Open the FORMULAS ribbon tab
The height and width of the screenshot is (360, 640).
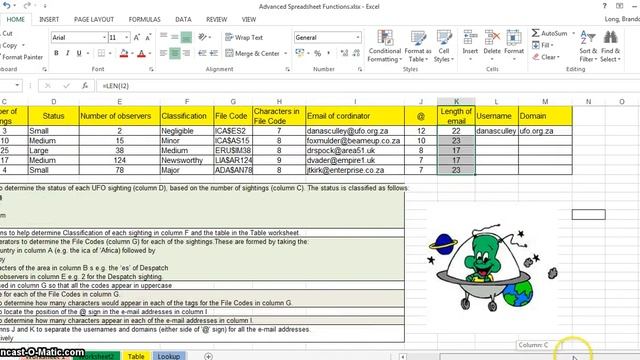tap(144, 19)
